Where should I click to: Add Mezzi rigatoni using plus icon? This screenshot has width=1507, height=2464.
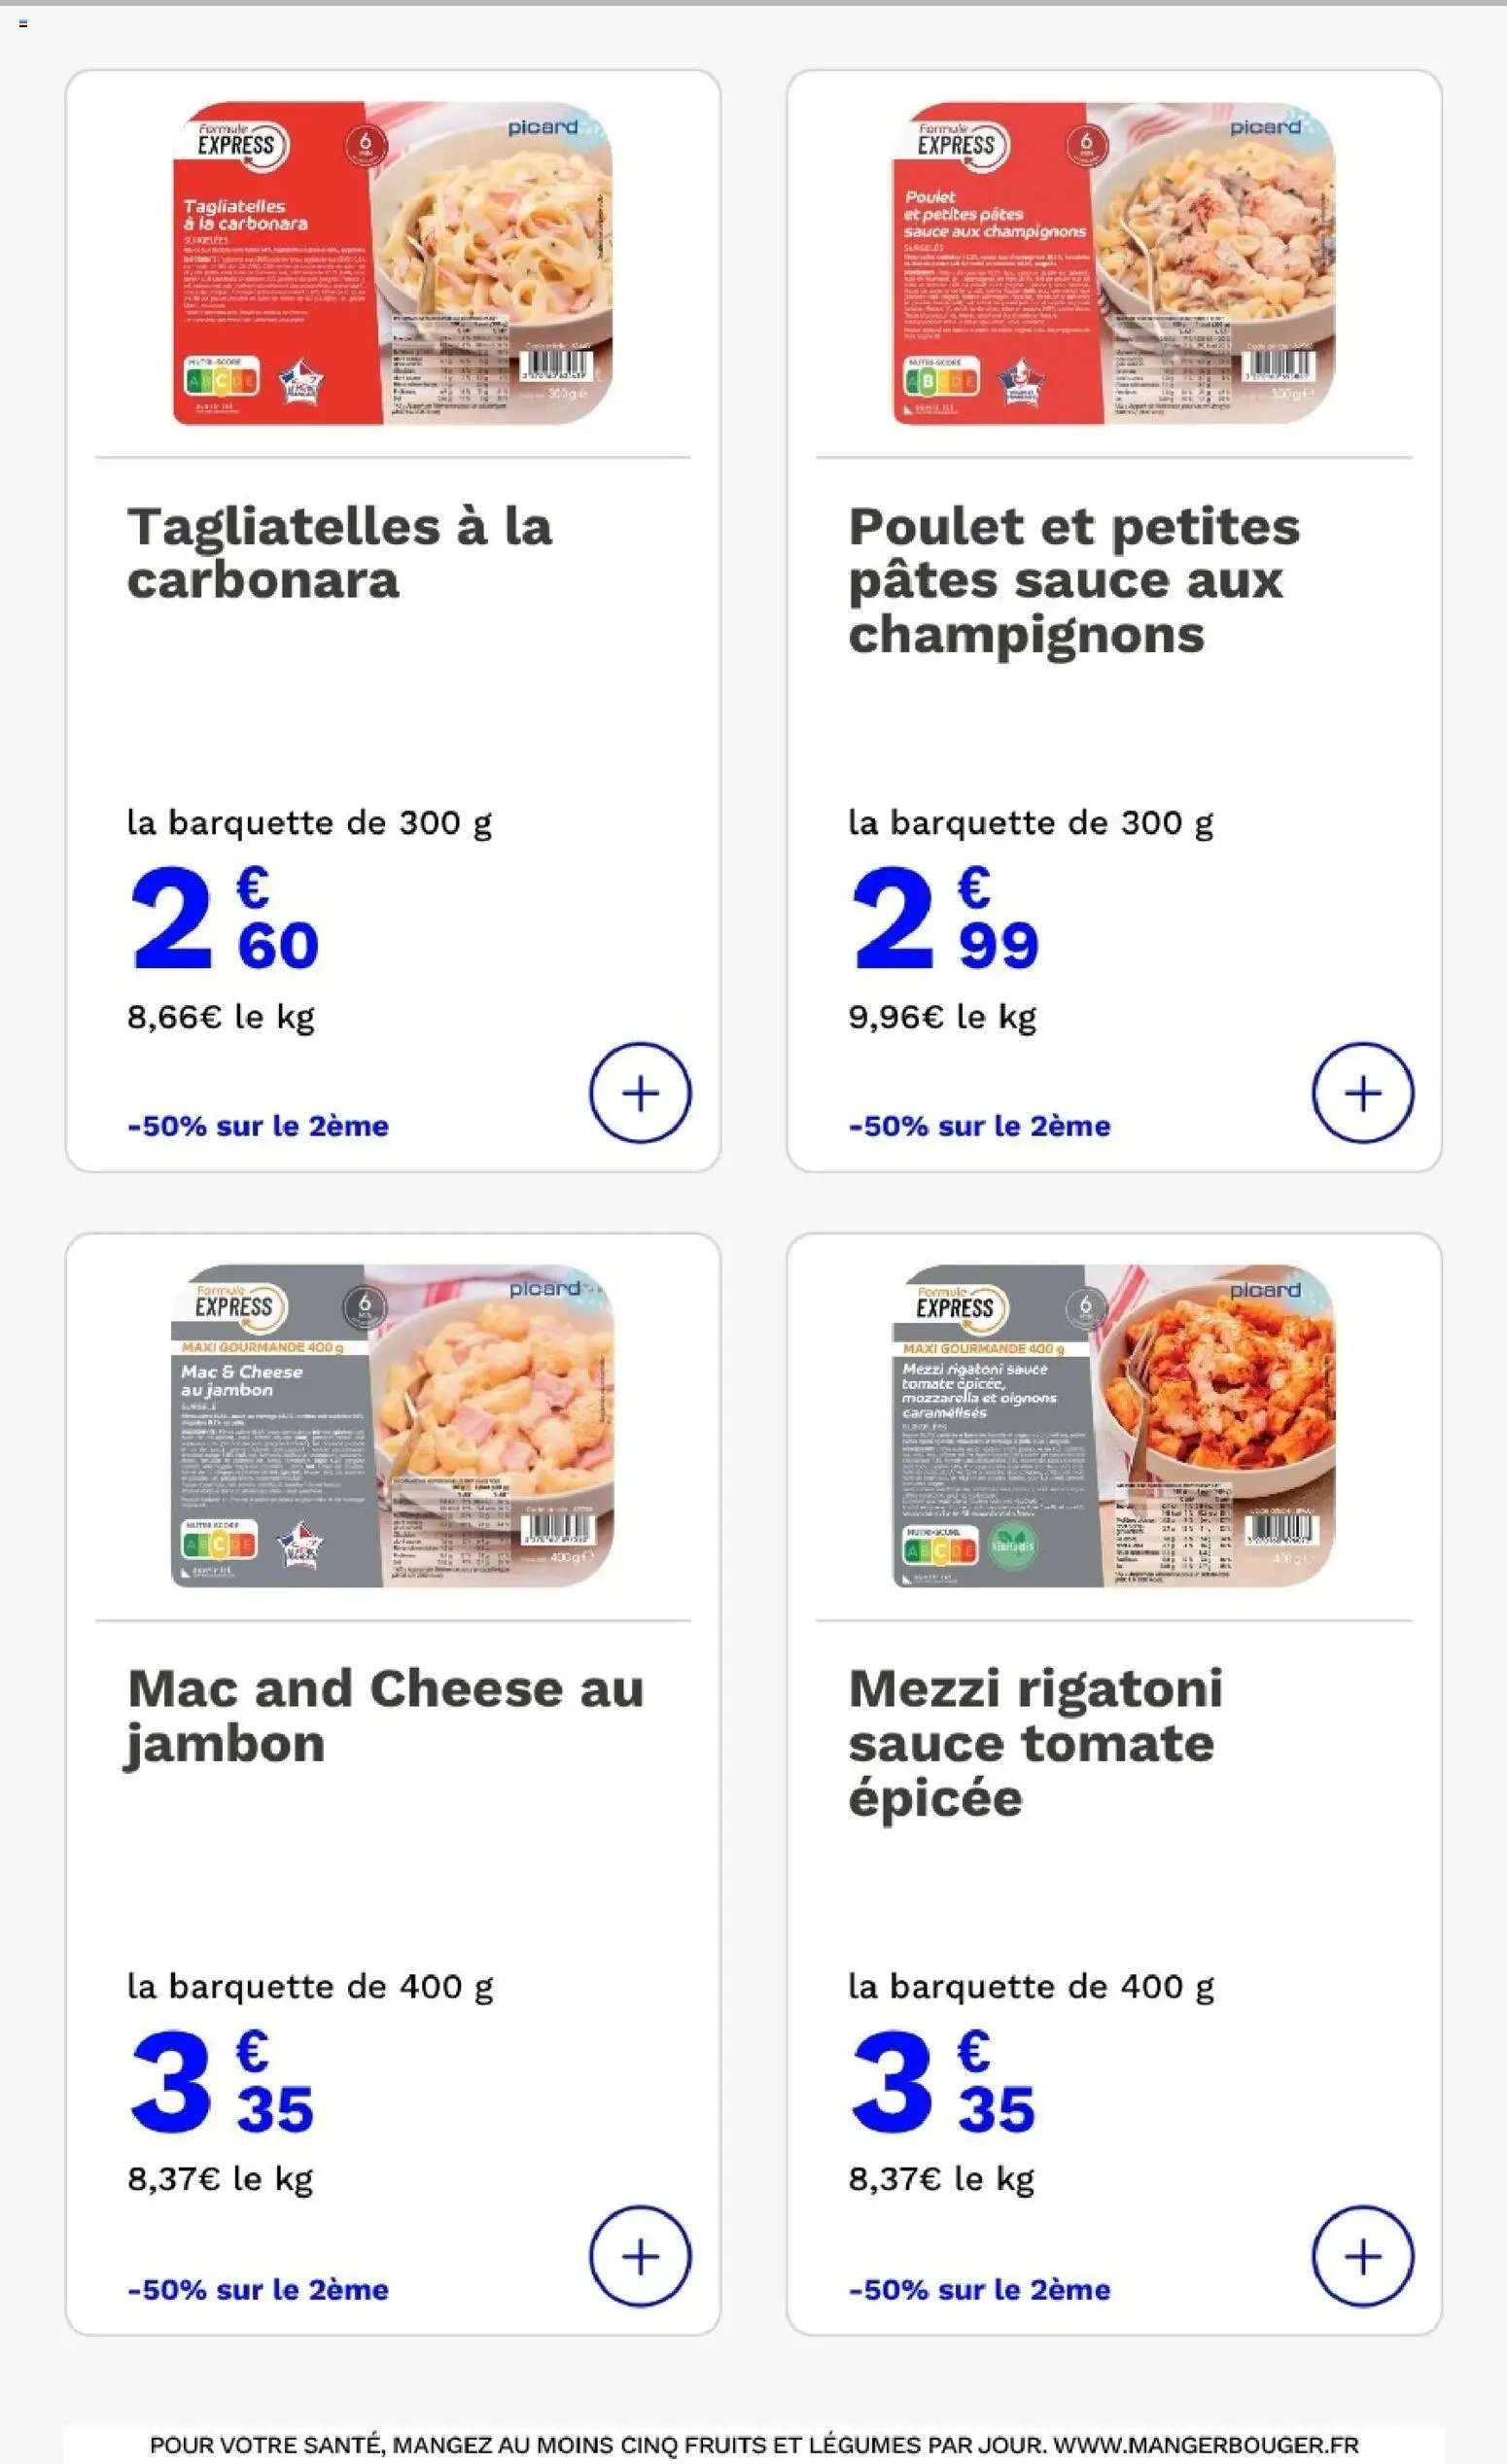pos(1362,2256)
